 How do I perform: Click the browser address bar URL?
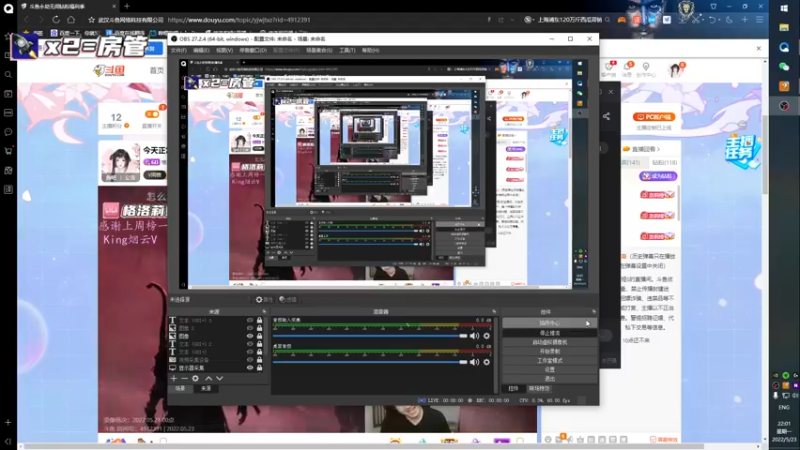tap(239, 20)
